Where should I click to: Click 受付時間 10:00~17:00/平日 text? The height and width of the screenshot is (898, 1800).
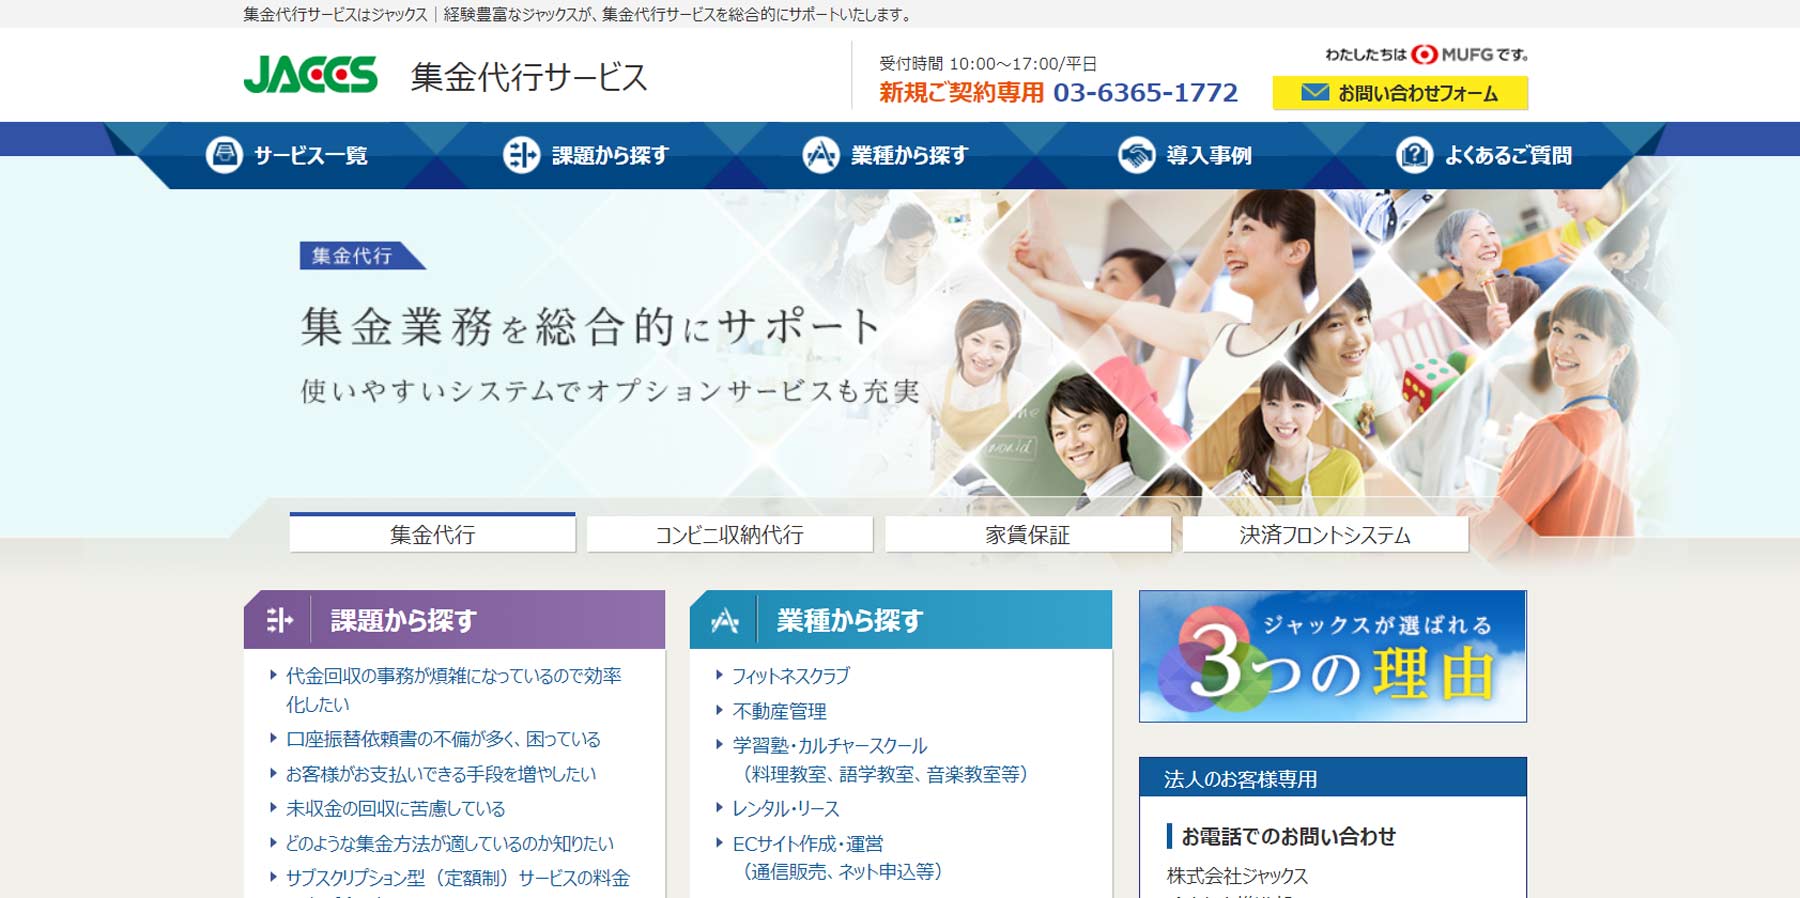(988, 64)
